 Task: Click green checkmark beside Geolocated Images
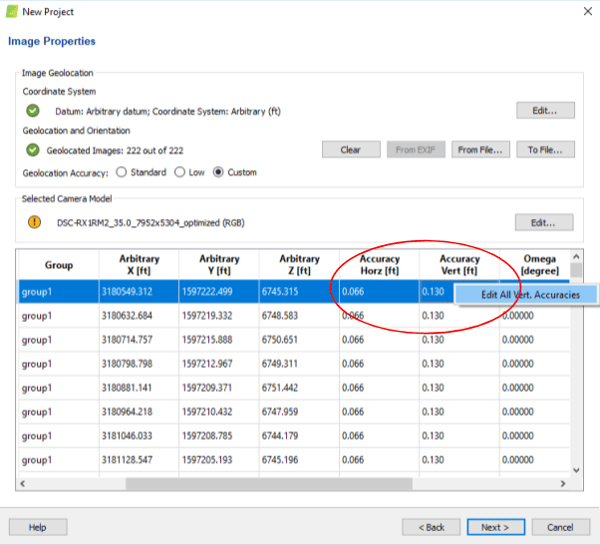[x=33, y=150]
